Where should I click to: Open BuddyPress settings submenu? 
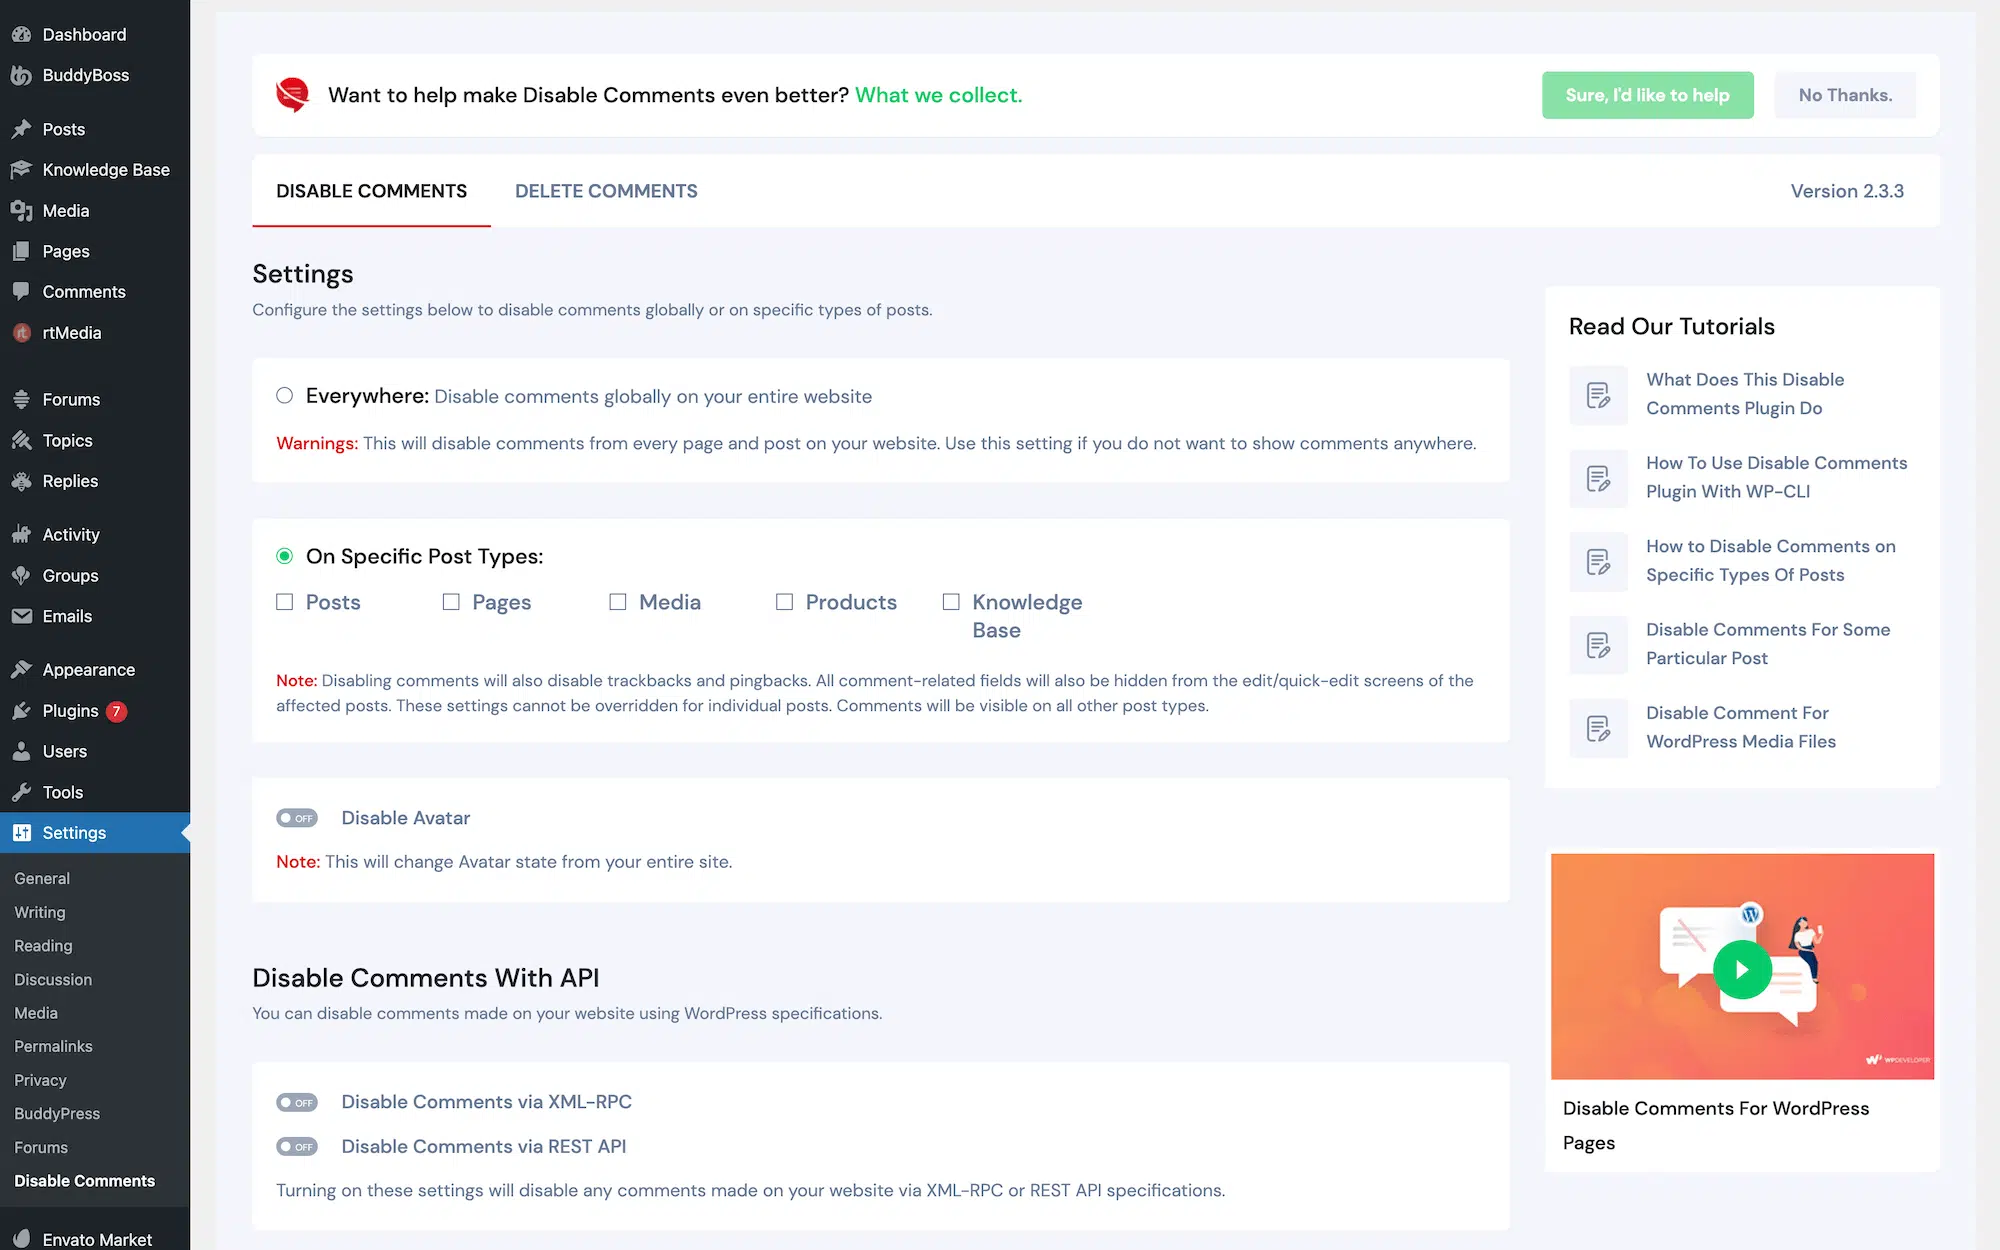pyautogui.click(x=57, y=1114)
